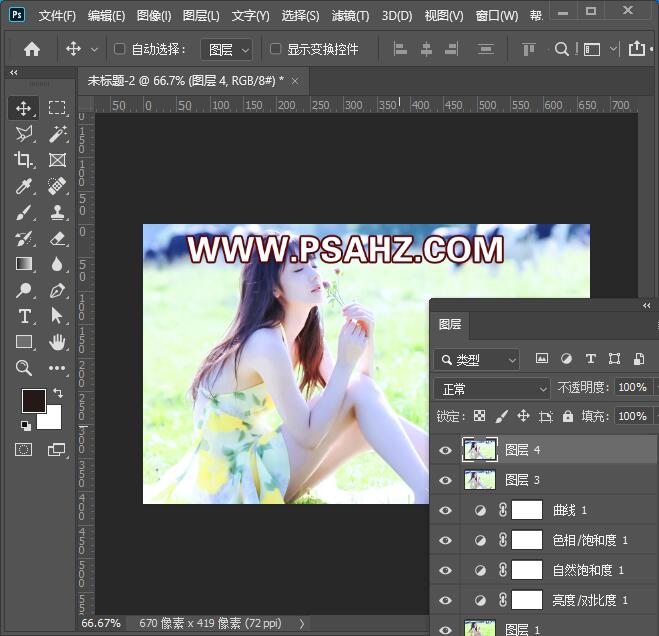
Task: Enable the 显示变换控件 checkbox
Action: (x=275, y=49)
